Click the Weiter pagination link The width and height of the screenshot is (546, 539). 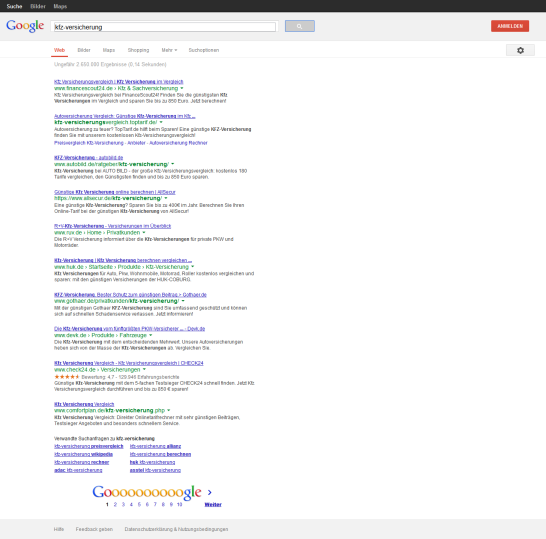(x=213, y=504)
